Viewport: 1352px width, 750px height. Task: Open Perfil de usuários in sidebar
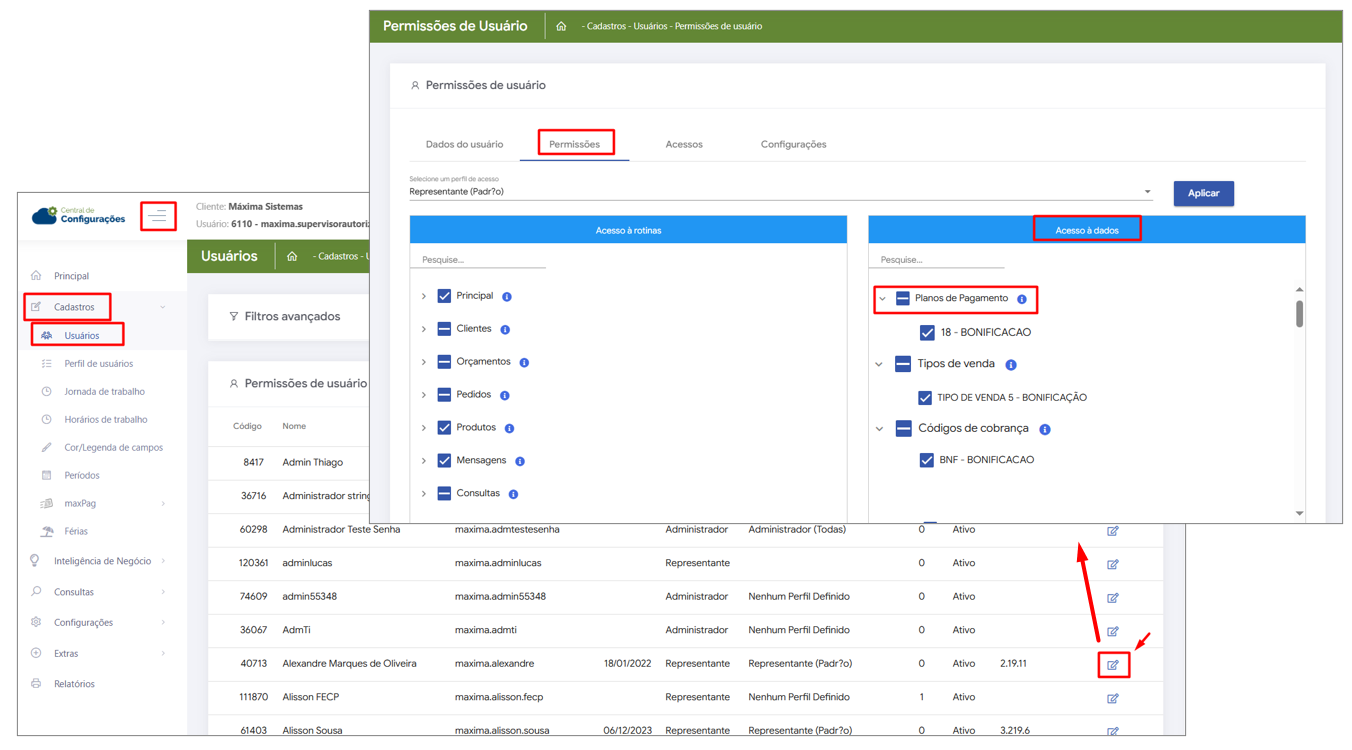pos(98,364)
